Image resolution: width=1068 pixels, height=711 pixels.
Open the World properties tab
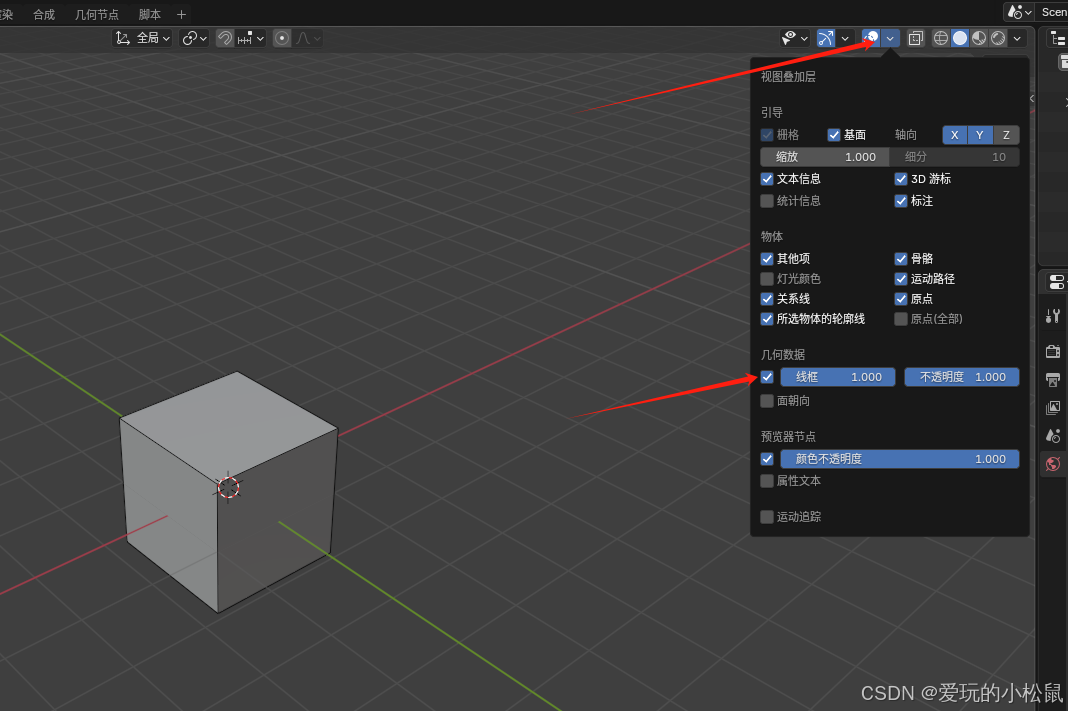click(1053, 464)
